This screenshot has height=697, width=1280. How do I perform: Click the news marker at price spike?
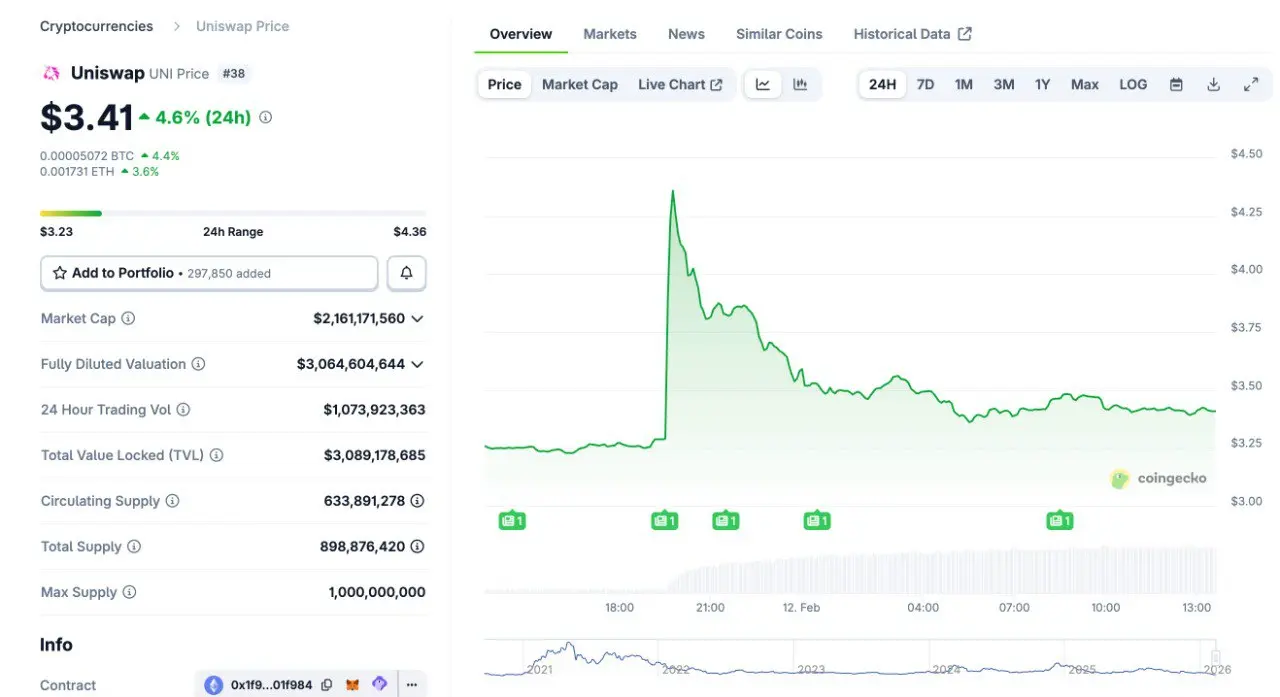(665, 520)
